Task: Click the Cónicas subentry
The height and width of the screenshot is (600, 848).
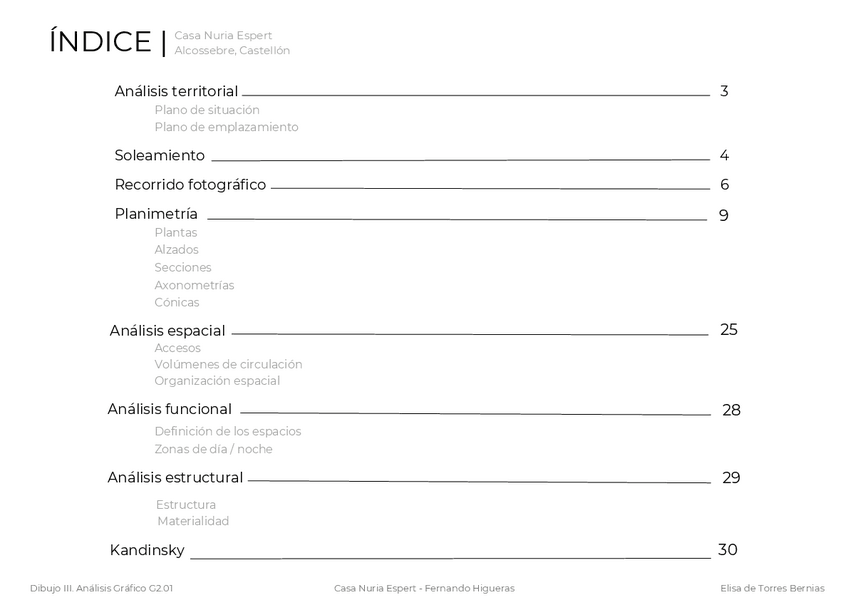Action: pyautogui.click(x=177, y=303)
